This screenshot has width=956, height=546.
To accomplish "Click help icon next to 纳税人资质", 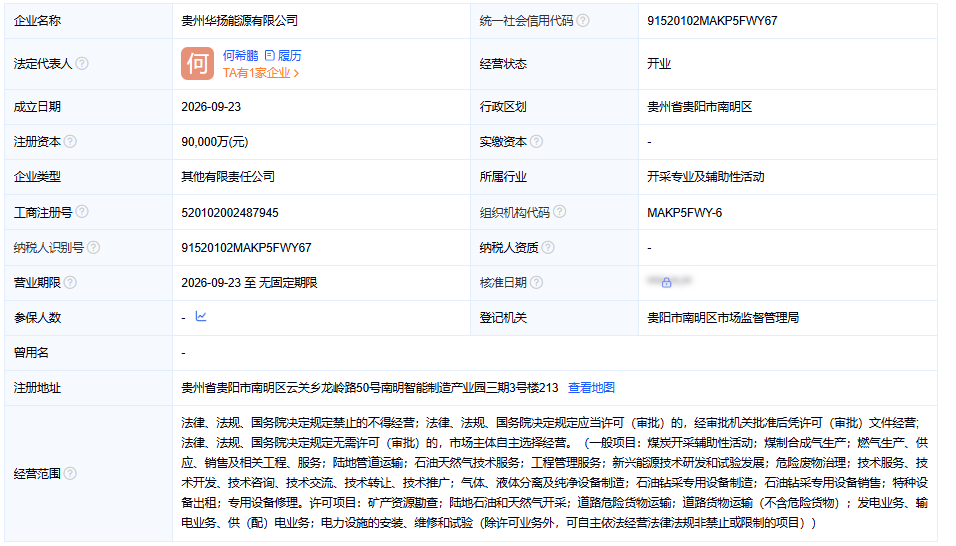I will point(548,247).
